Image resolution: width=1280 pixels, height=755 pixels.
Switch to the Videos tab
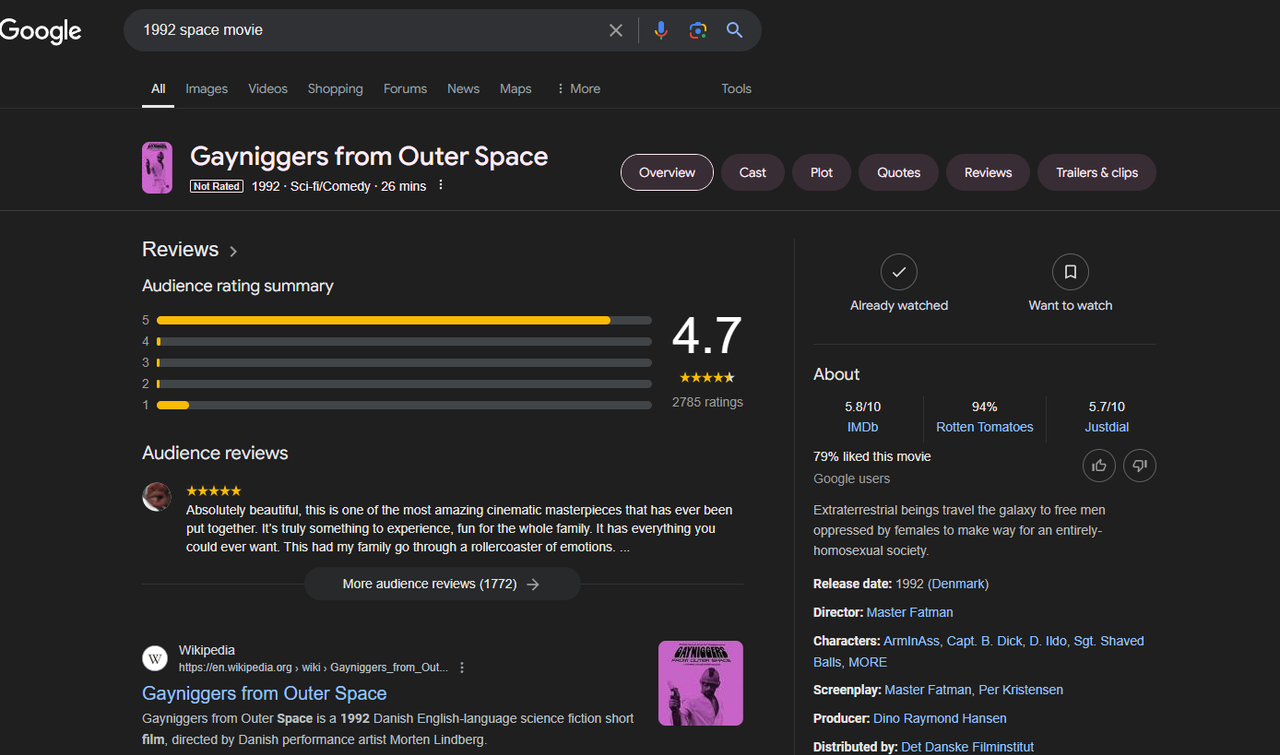coord(268,89)
